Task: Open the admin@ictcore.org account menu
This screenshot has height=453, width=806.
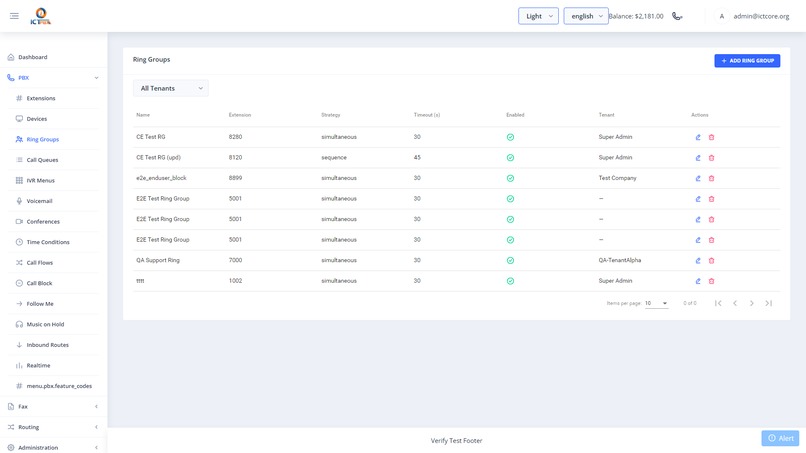Action: (x=761, y=16)
